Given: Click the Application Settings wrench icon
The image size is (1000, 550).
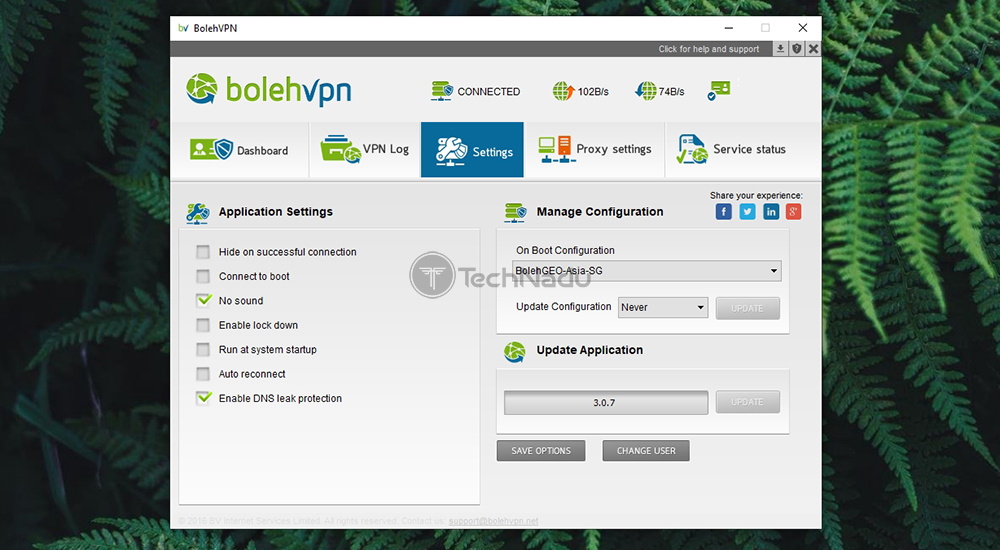Looking at the screenshot, I should click(198, 213).
